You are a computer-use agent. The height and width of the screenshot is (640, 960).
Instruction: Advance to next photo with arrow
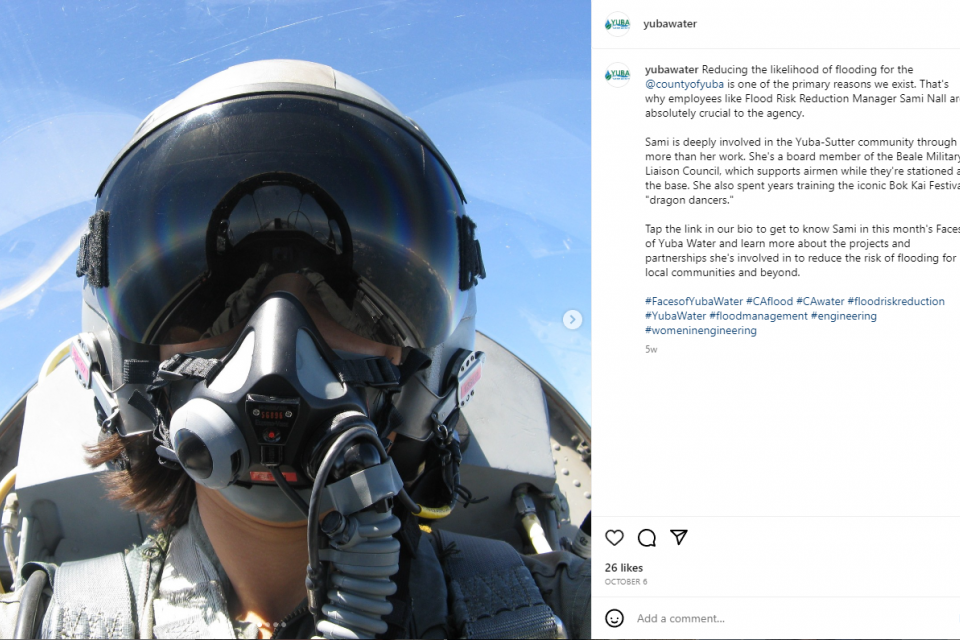click(x=572, y=319)
